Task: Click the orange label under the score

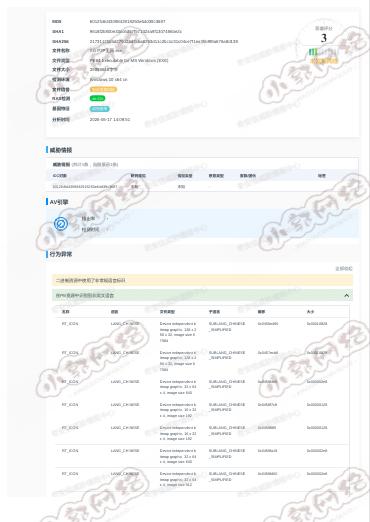Action: 324,61
